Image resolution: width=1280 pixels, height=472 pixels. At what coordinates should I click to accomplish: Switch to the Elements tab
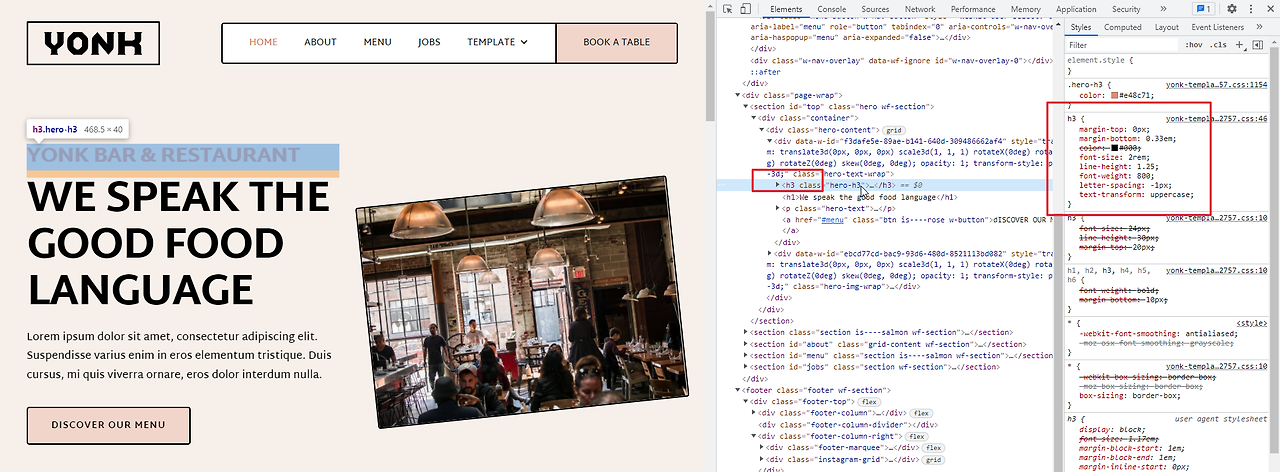[786, 9]
